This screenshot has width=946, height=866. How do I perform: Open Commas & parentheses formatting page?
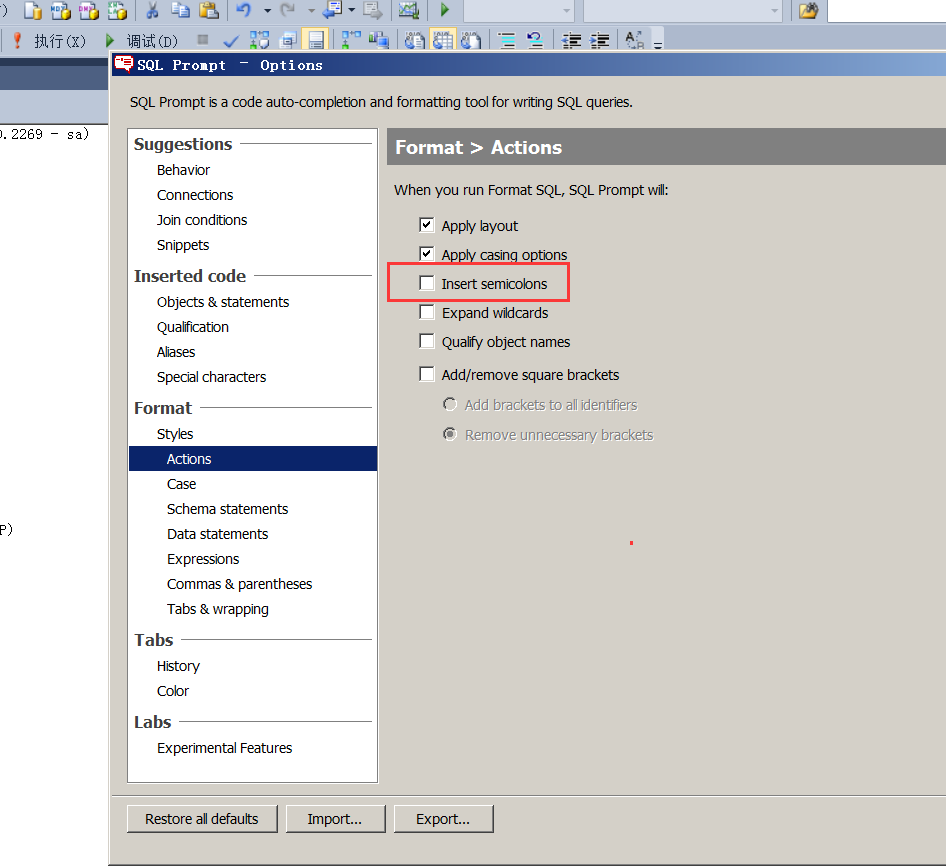pos(240,584)
